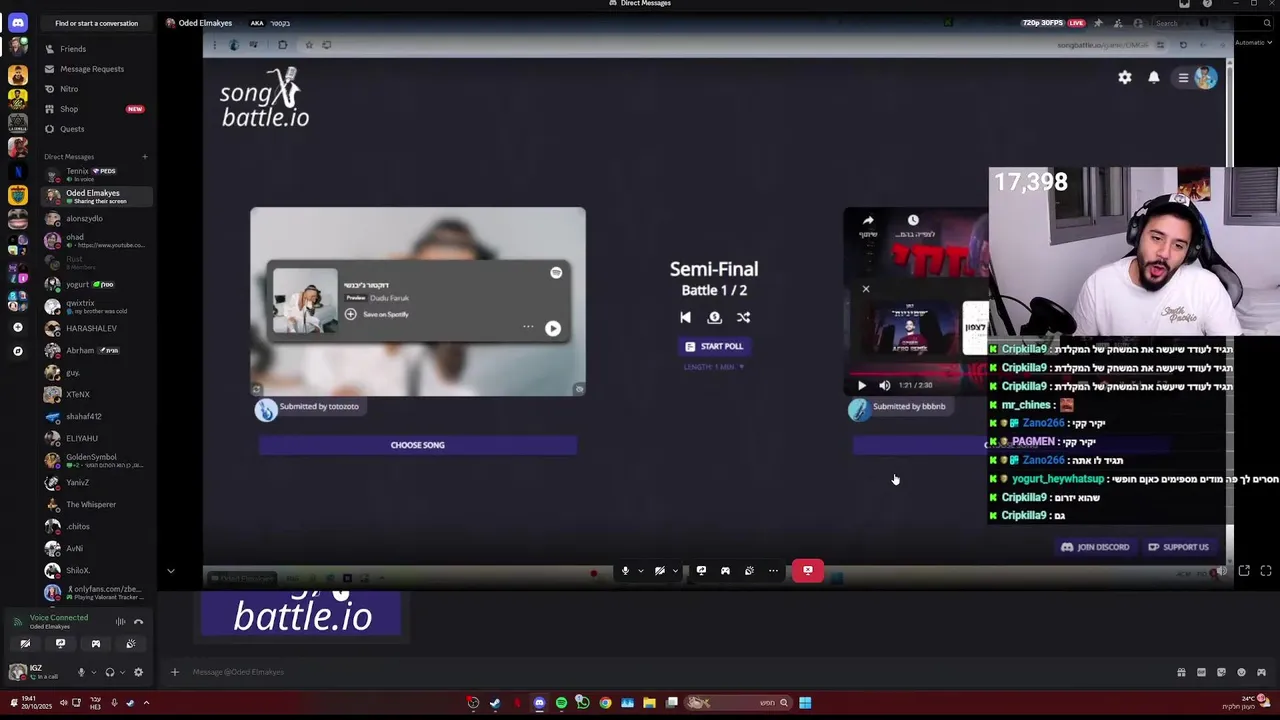Open DM with ohad
The height and width of the screenshot is (720, 1280).
tap(96, 241)
